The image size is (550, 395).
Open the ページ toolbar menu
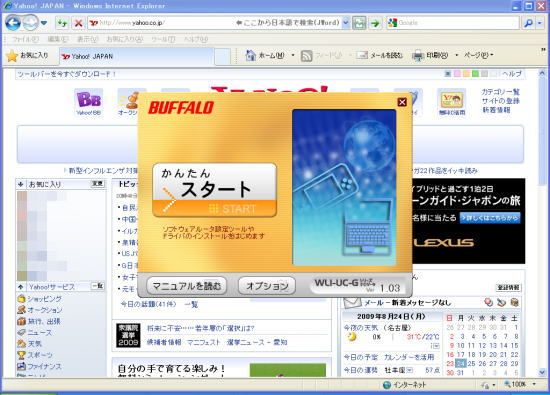pyautogui.click(x=478, y=55)
